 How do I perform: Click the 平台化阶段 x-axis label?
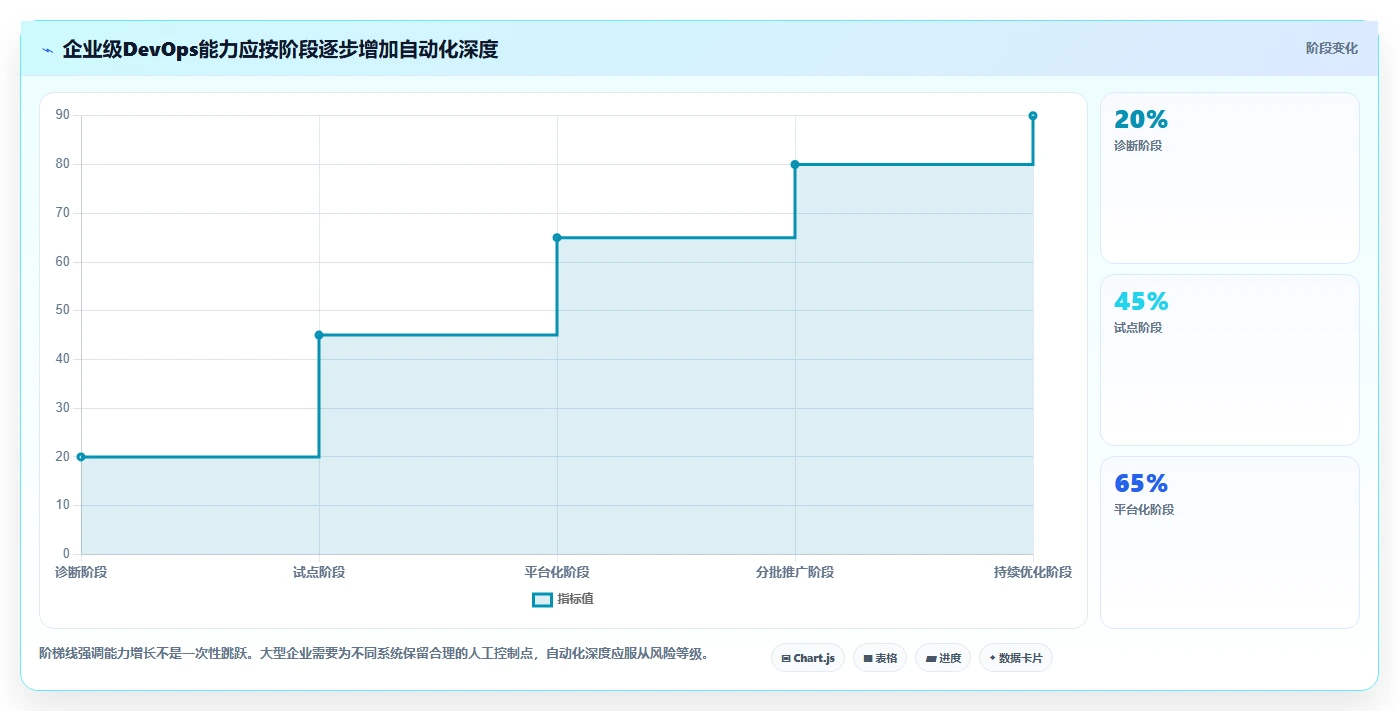557,572
